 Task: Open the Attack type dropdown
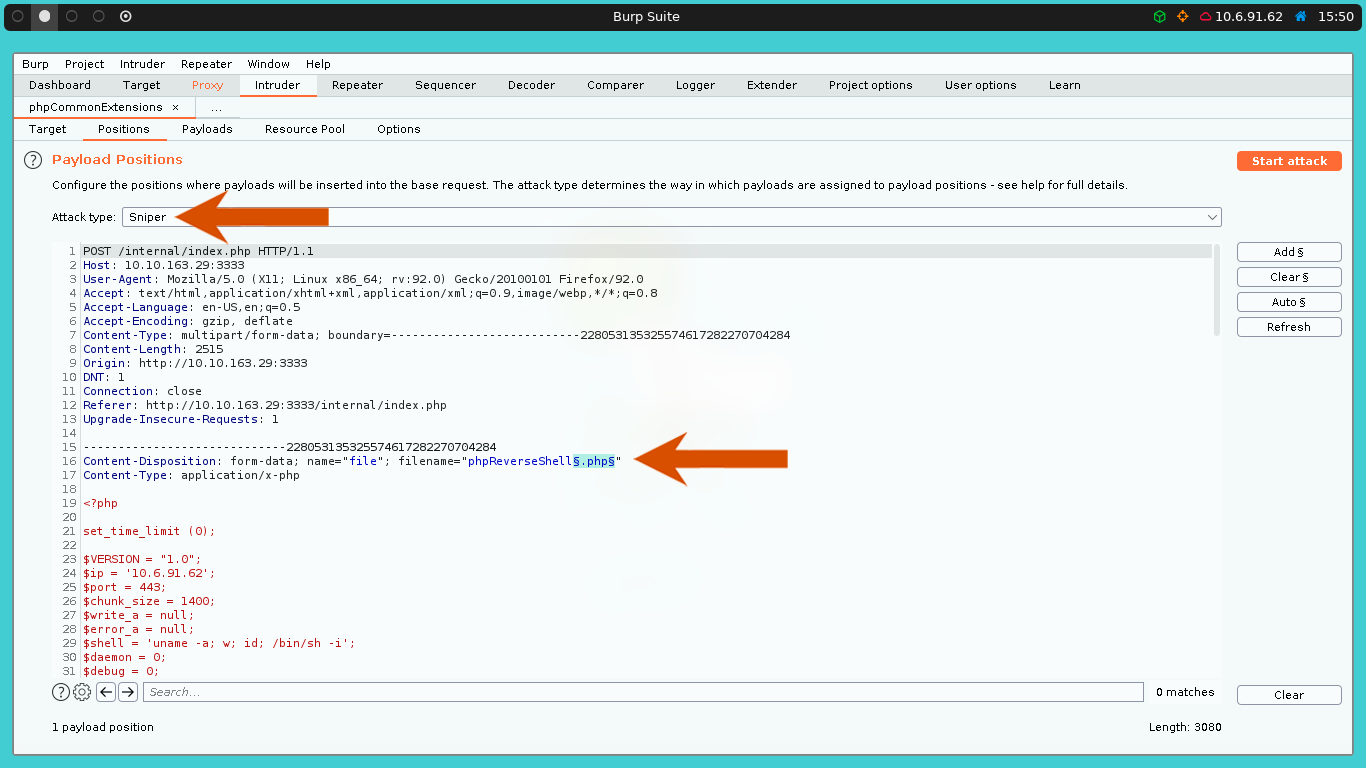(x=672, y=217)
